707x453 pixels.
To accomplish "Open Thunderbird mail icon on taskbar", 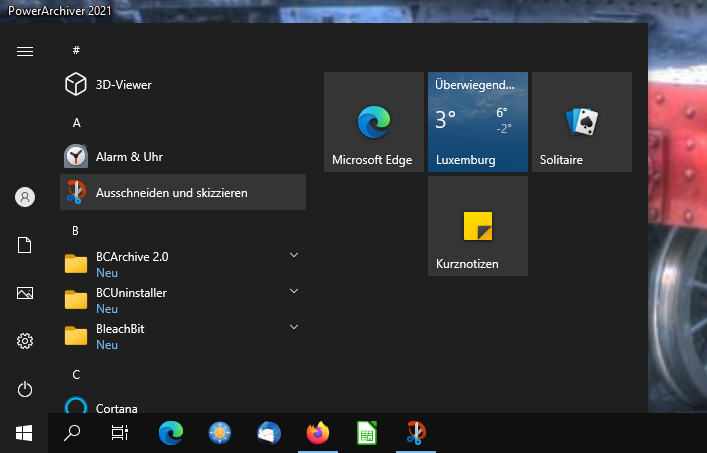I will coord(269,433).
